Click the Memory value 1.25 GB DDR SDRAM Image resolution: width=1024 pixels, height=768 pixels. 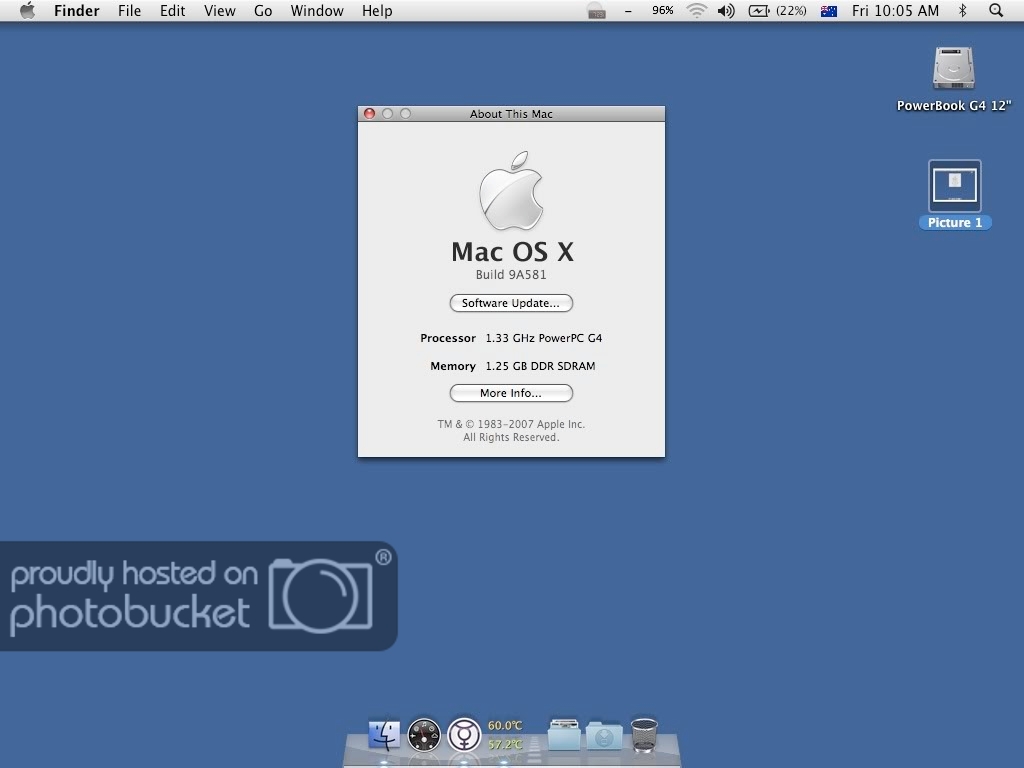(x=540, y=366)
